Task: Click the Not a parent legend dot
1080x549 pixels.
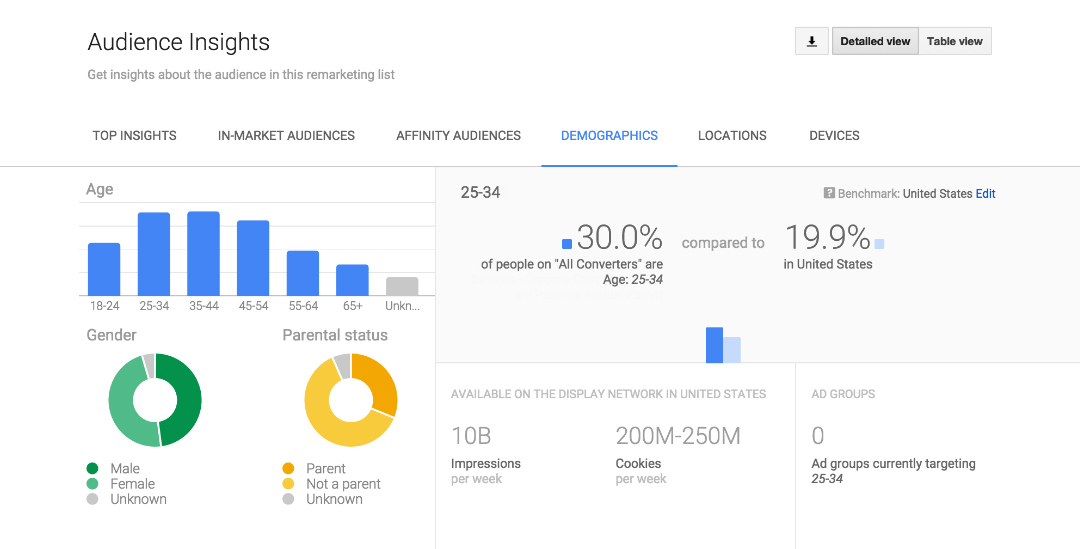Action: (289, 484)
